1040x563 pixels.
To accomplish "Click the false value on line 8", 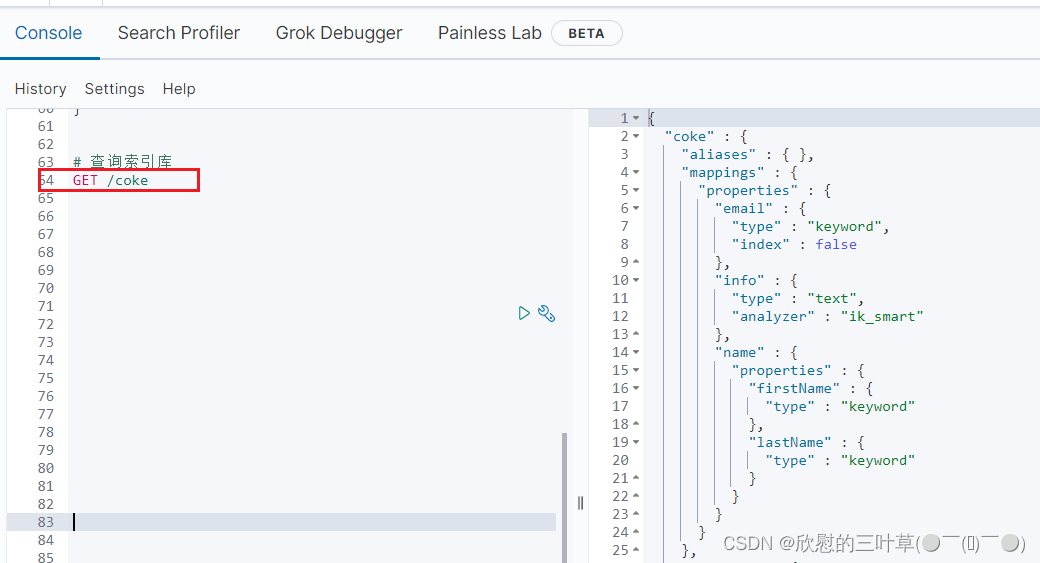I will [x=836, y=245].
